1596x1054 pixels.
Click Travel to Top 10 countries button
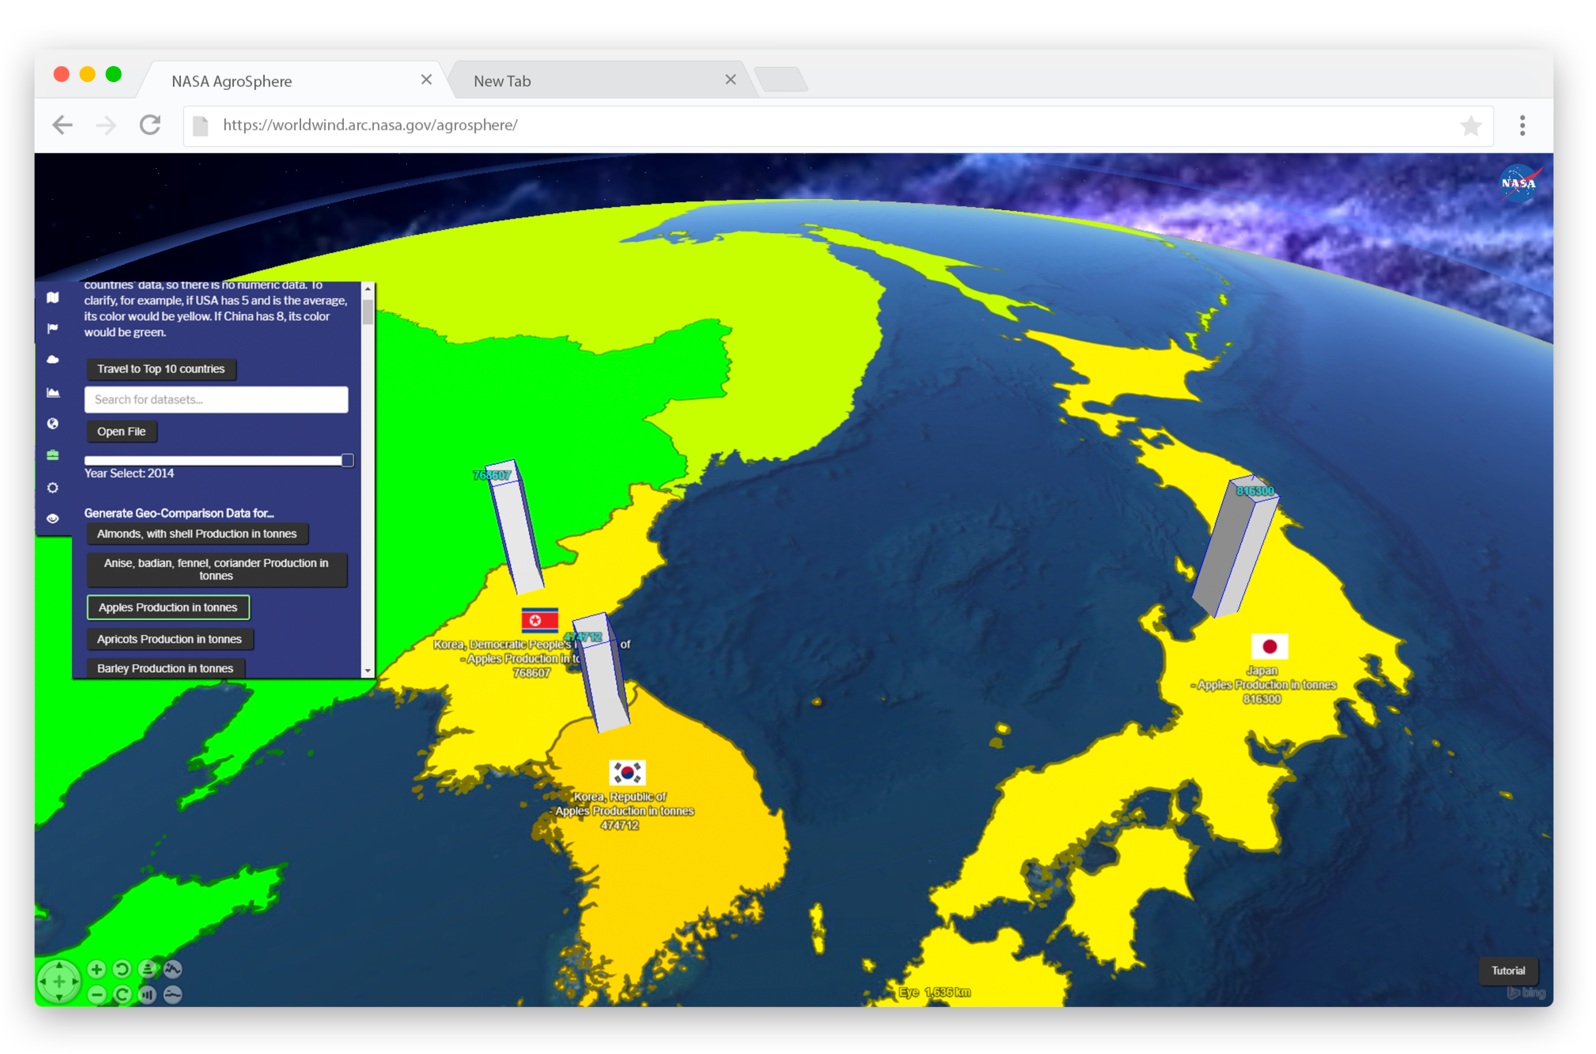click(x=161, y=369)
